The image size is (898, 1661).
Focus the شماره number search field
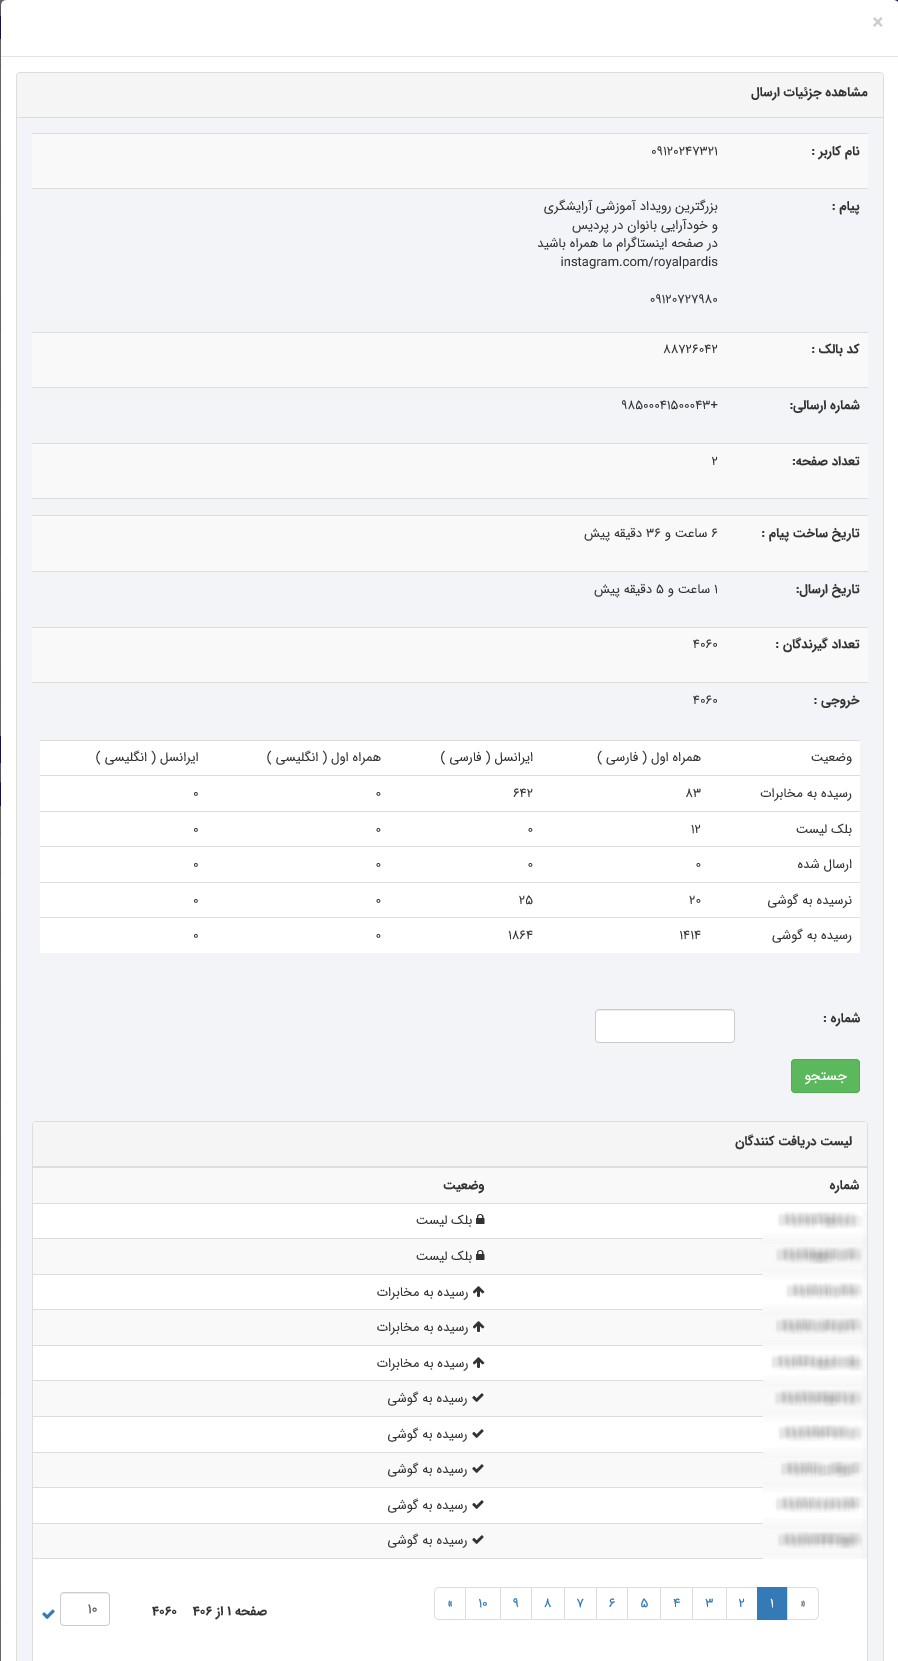[x=664, y=1026]
